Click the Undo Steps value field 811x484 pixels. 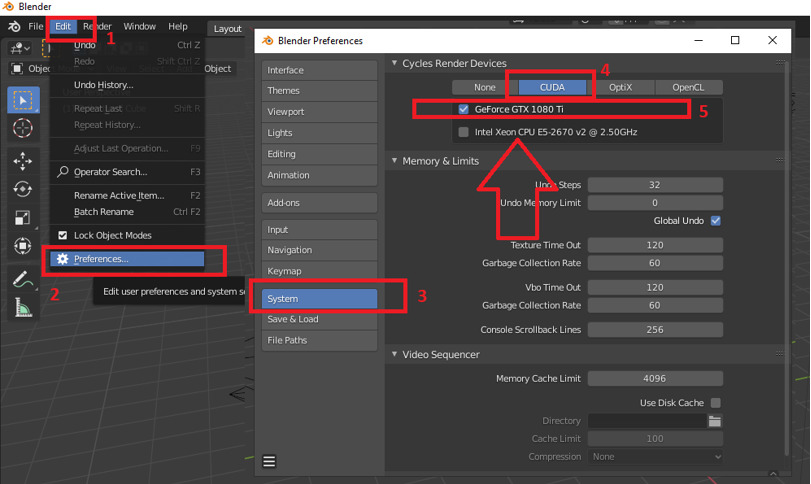pyautogui.click(x=655, y=185)
